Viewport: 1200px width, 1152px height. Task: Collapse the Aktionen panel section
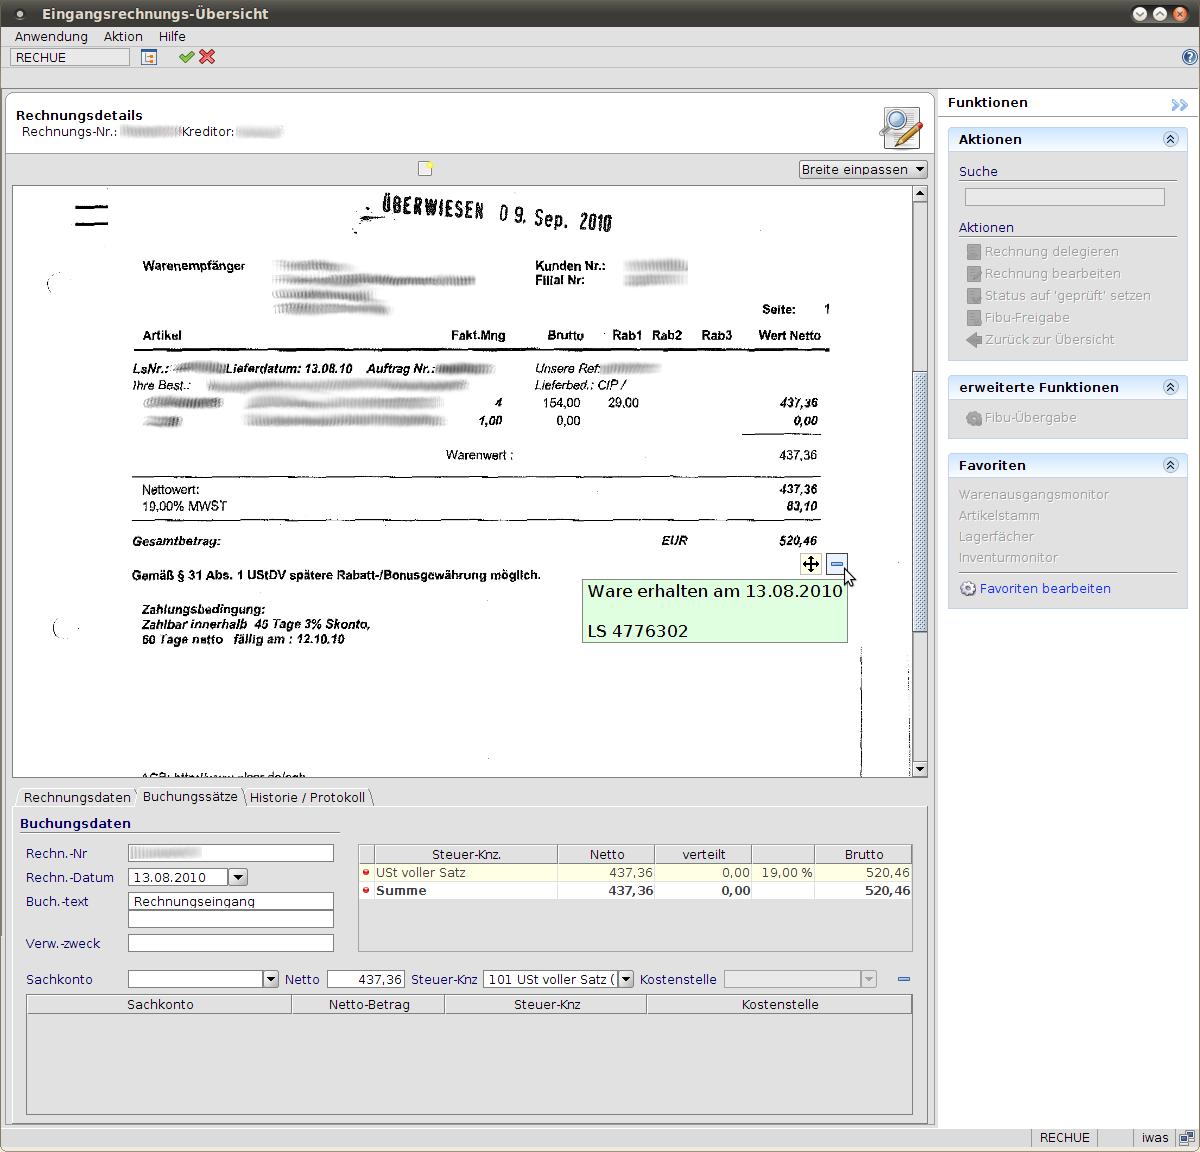coord(1170,139)
